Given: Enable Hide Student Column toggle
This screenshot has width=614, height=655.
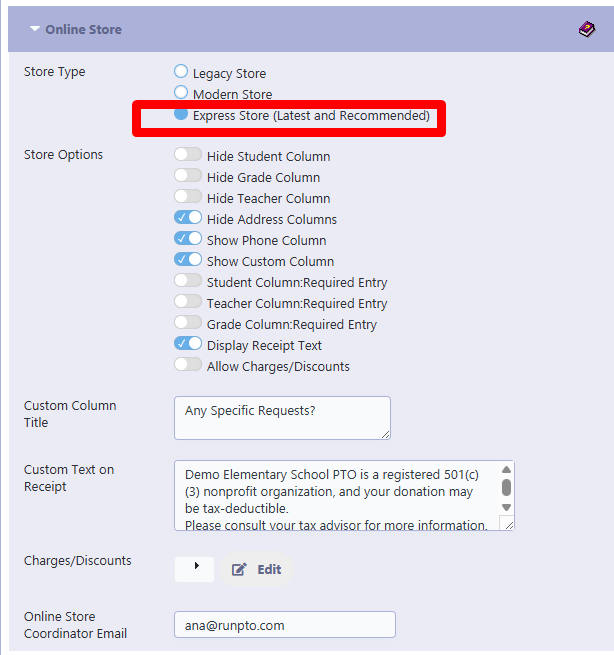Looking at the screenshot, I should coord(188,155).
